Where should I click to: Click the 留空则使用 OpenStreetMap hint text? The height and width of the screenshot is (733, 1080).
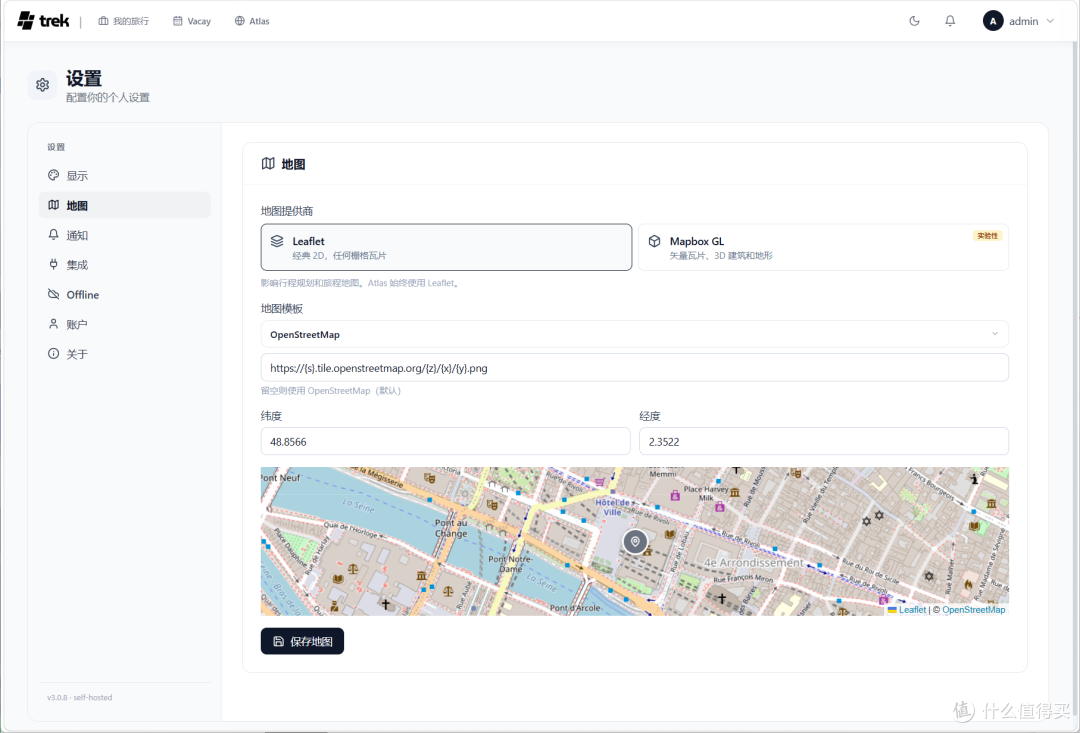pyautogui.click(x=331, y=391)
